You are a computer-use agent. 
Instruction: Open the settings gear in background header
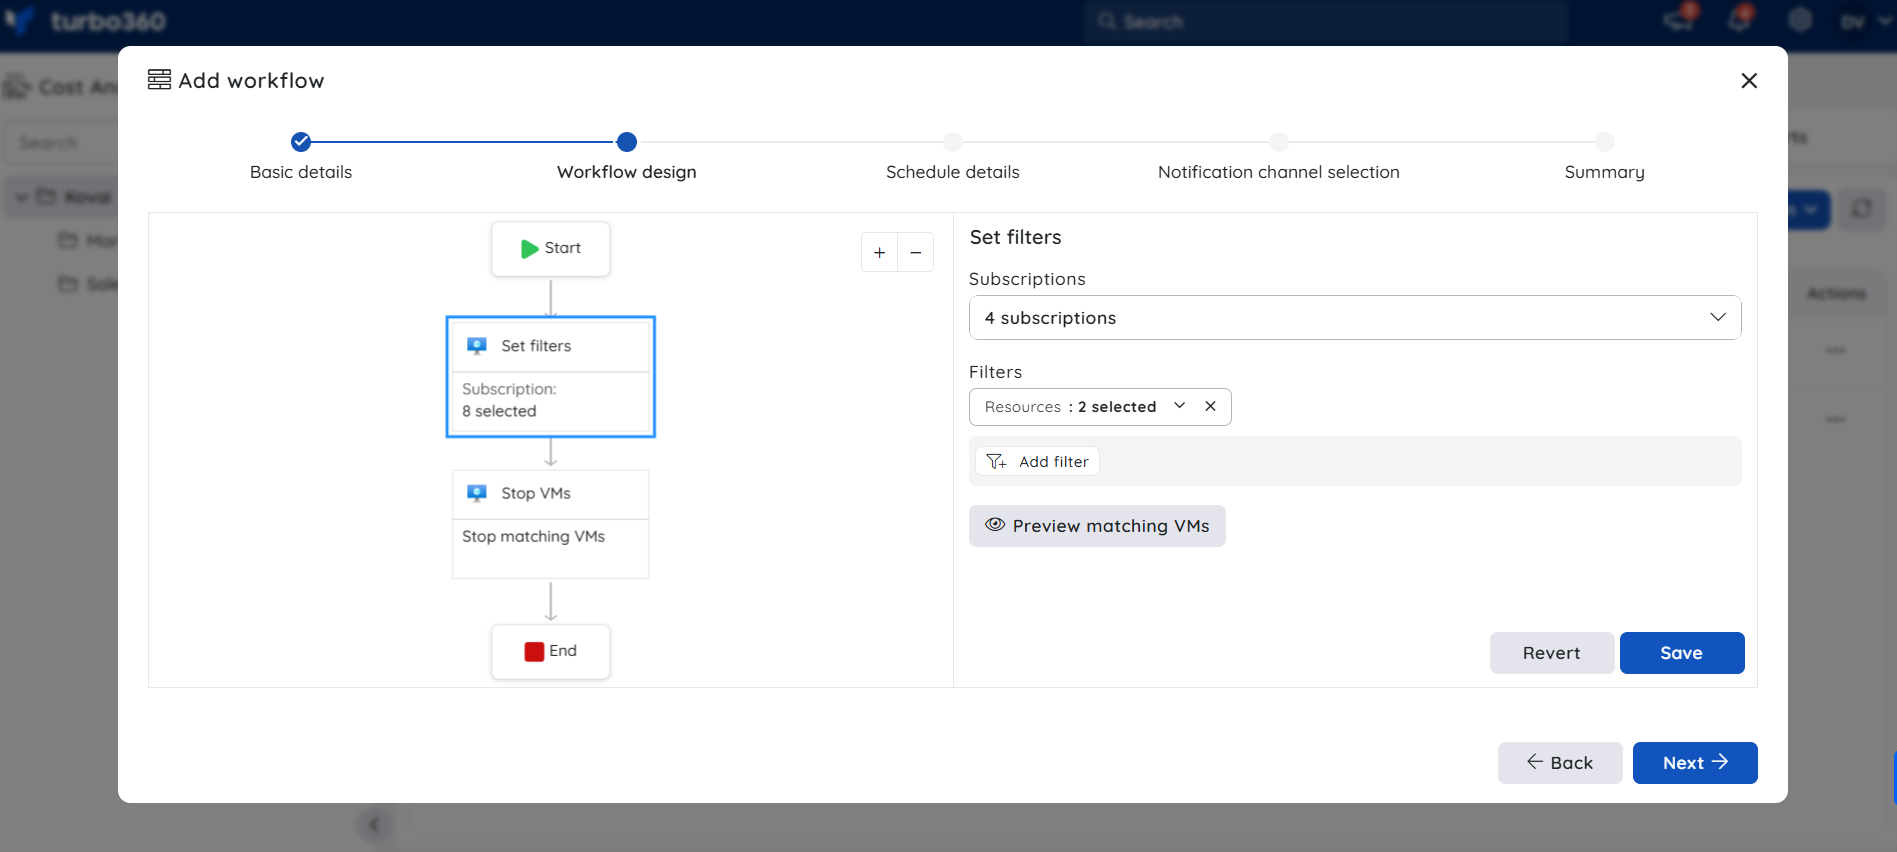pyautogui.click(x=1800, y=20)
